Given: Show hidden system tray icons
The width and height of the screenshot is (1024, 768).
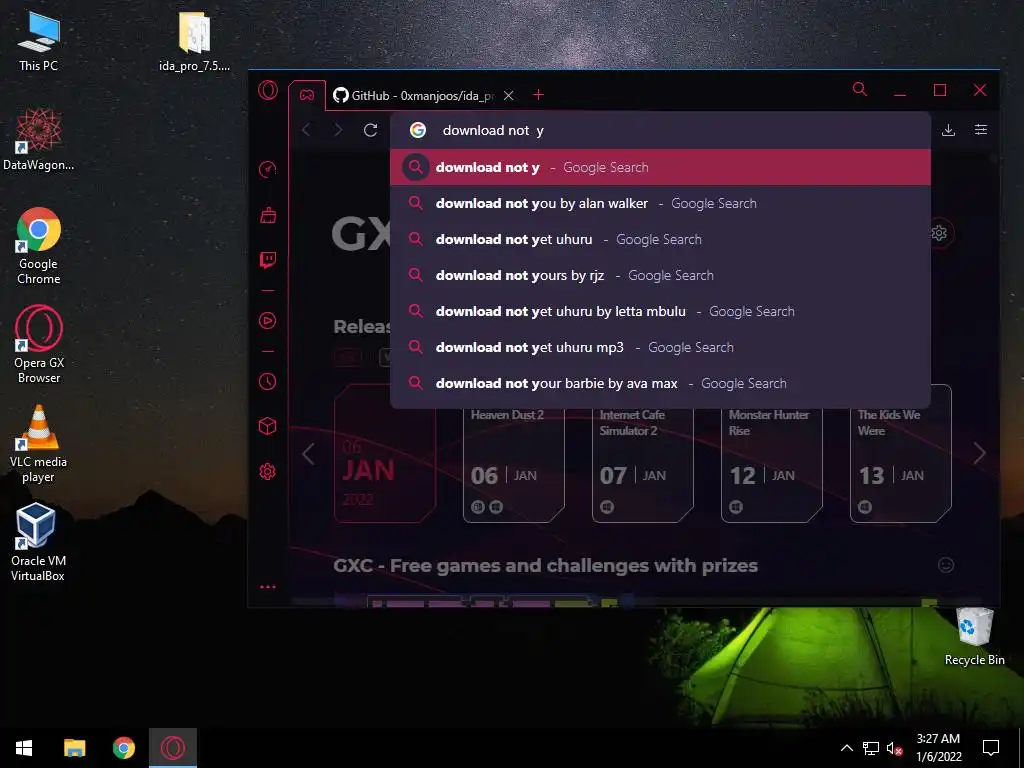Looking at the screenshot, I should [846, 748].
